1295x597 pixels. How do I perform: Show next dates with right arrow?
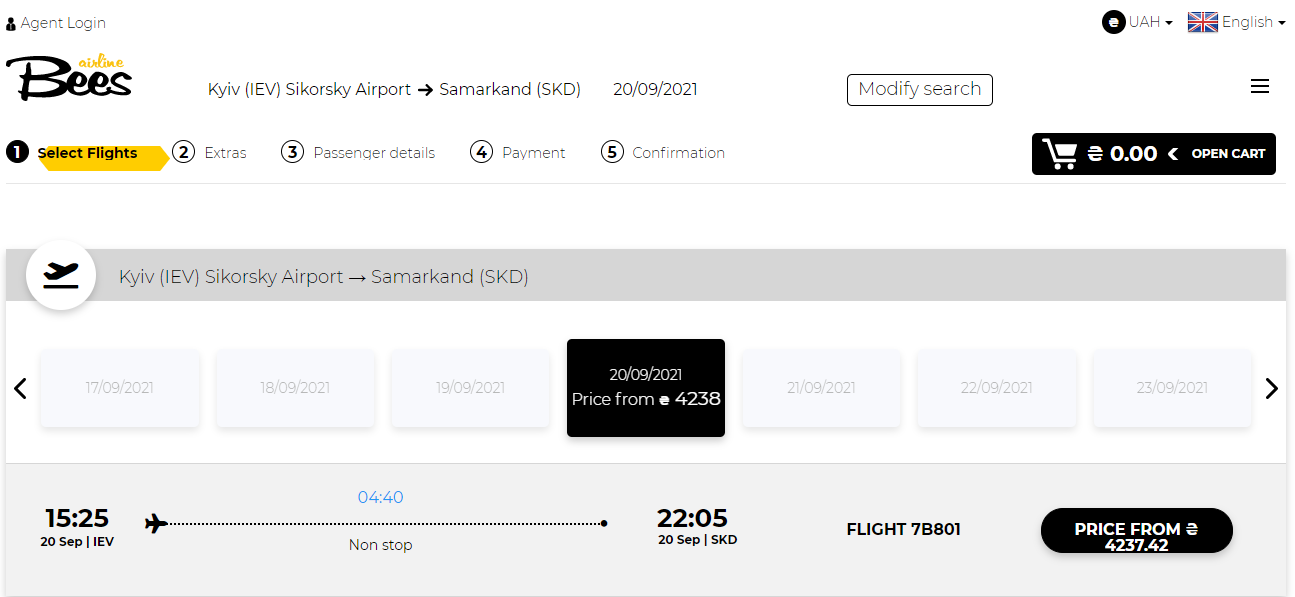pyautogui.click(x=1271, y=388)
